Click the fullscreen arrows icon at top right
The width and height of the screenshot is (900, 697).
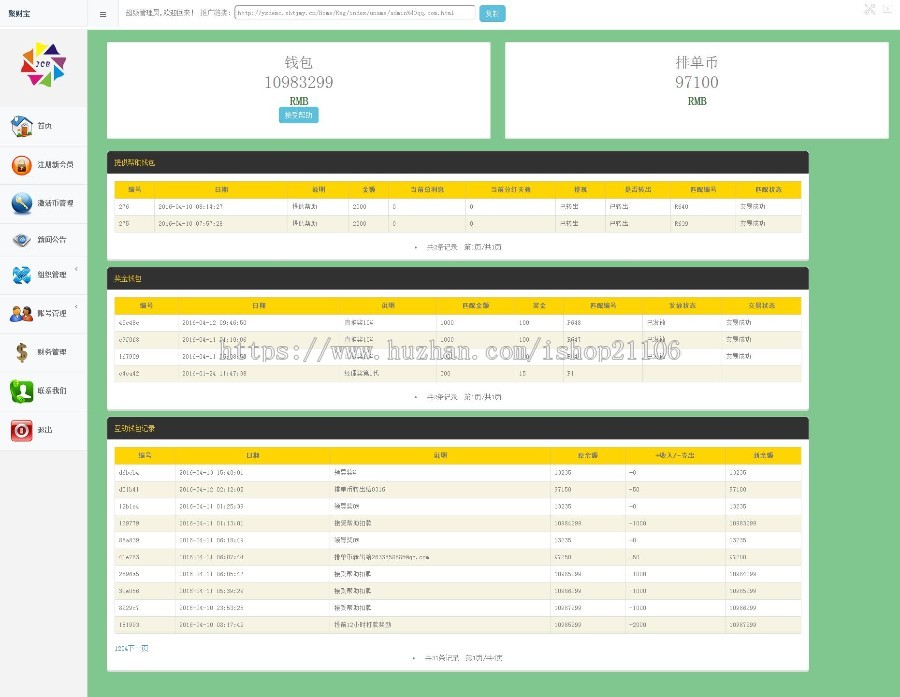click(870, 9)
